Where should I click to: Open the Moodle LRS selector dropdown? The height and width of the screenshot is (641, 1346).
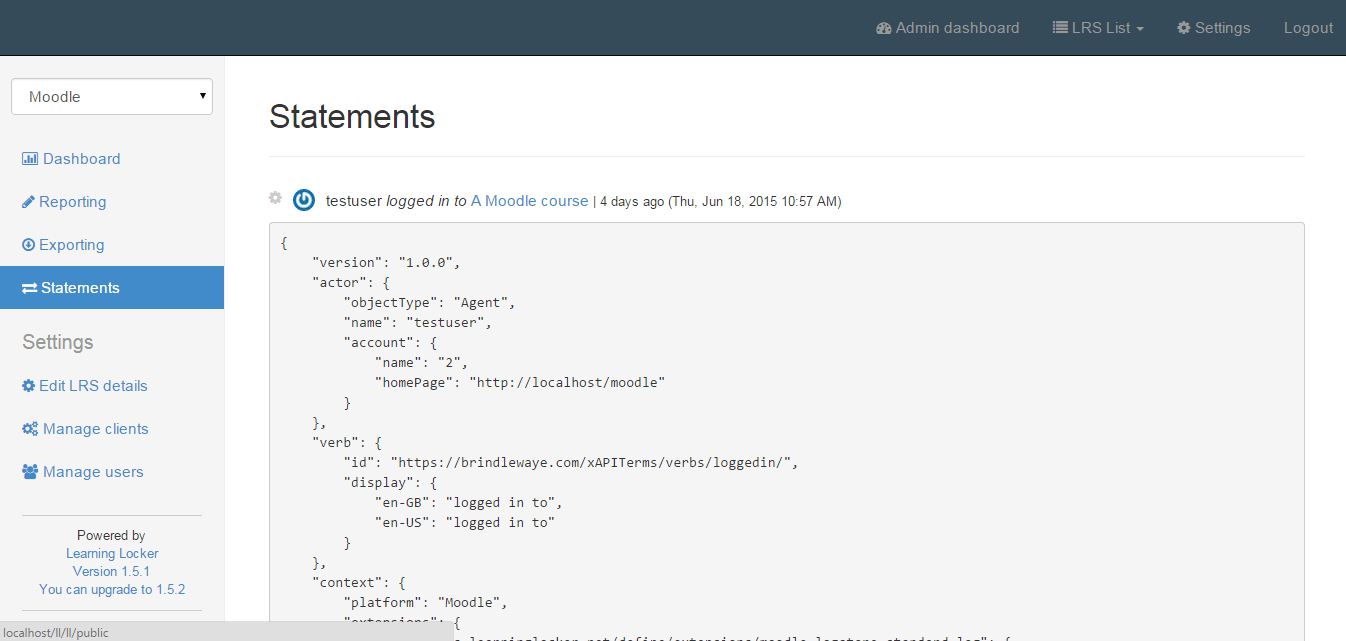[x=112, y=97]
